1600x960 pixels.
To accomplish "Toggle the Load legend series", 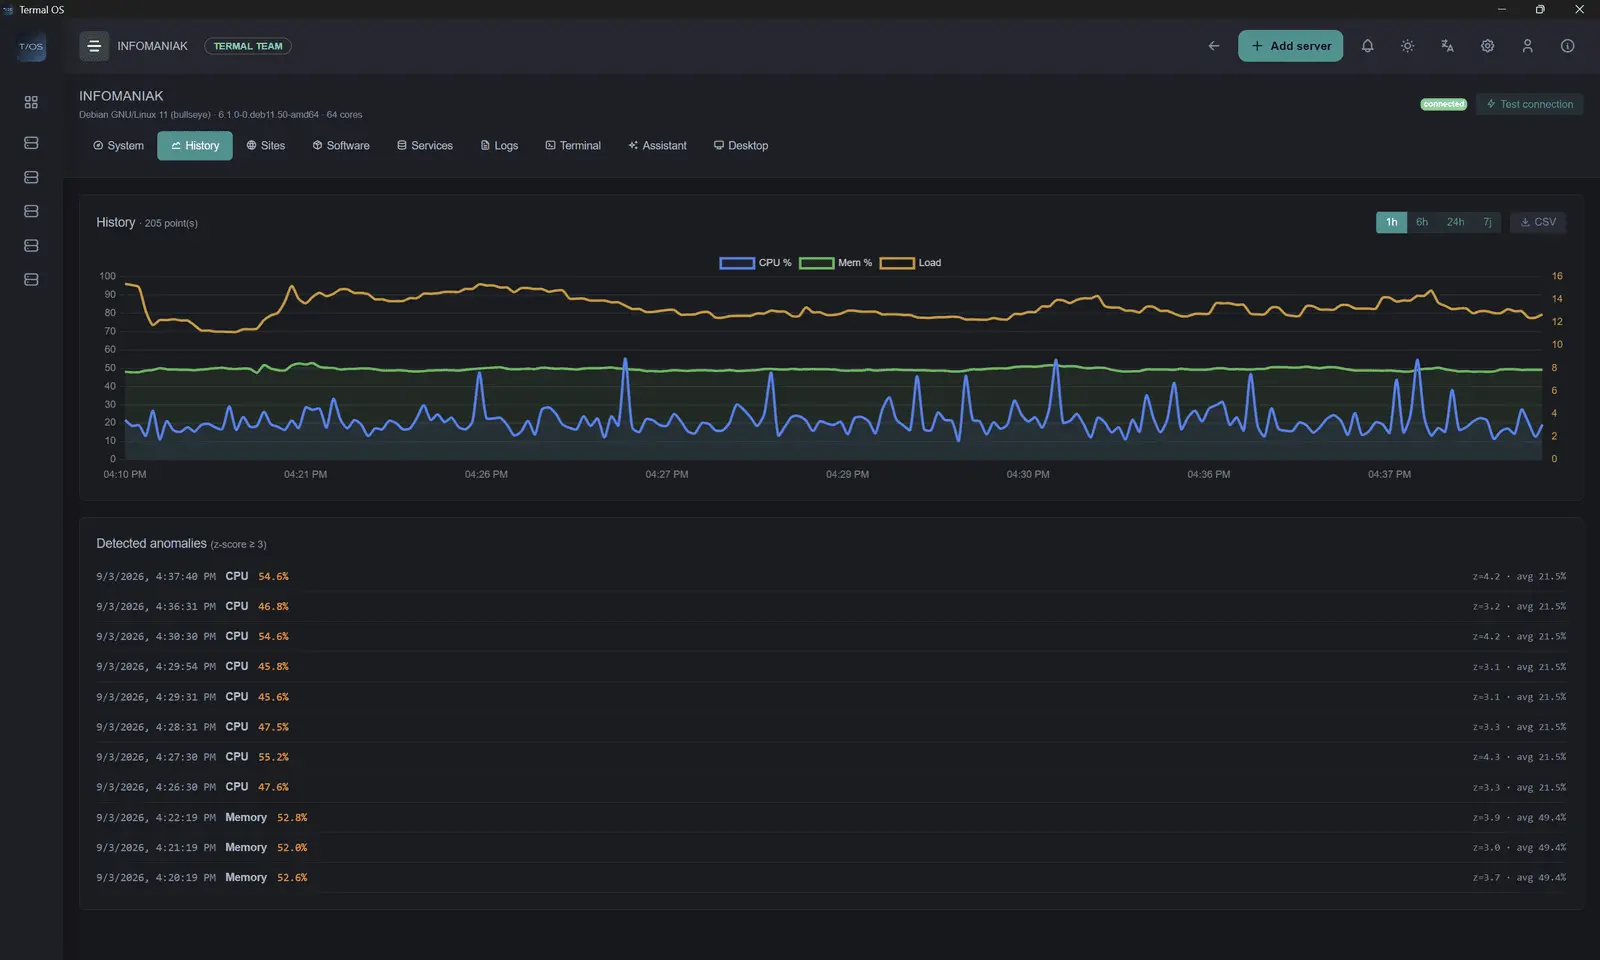I will tap(910, 263).
